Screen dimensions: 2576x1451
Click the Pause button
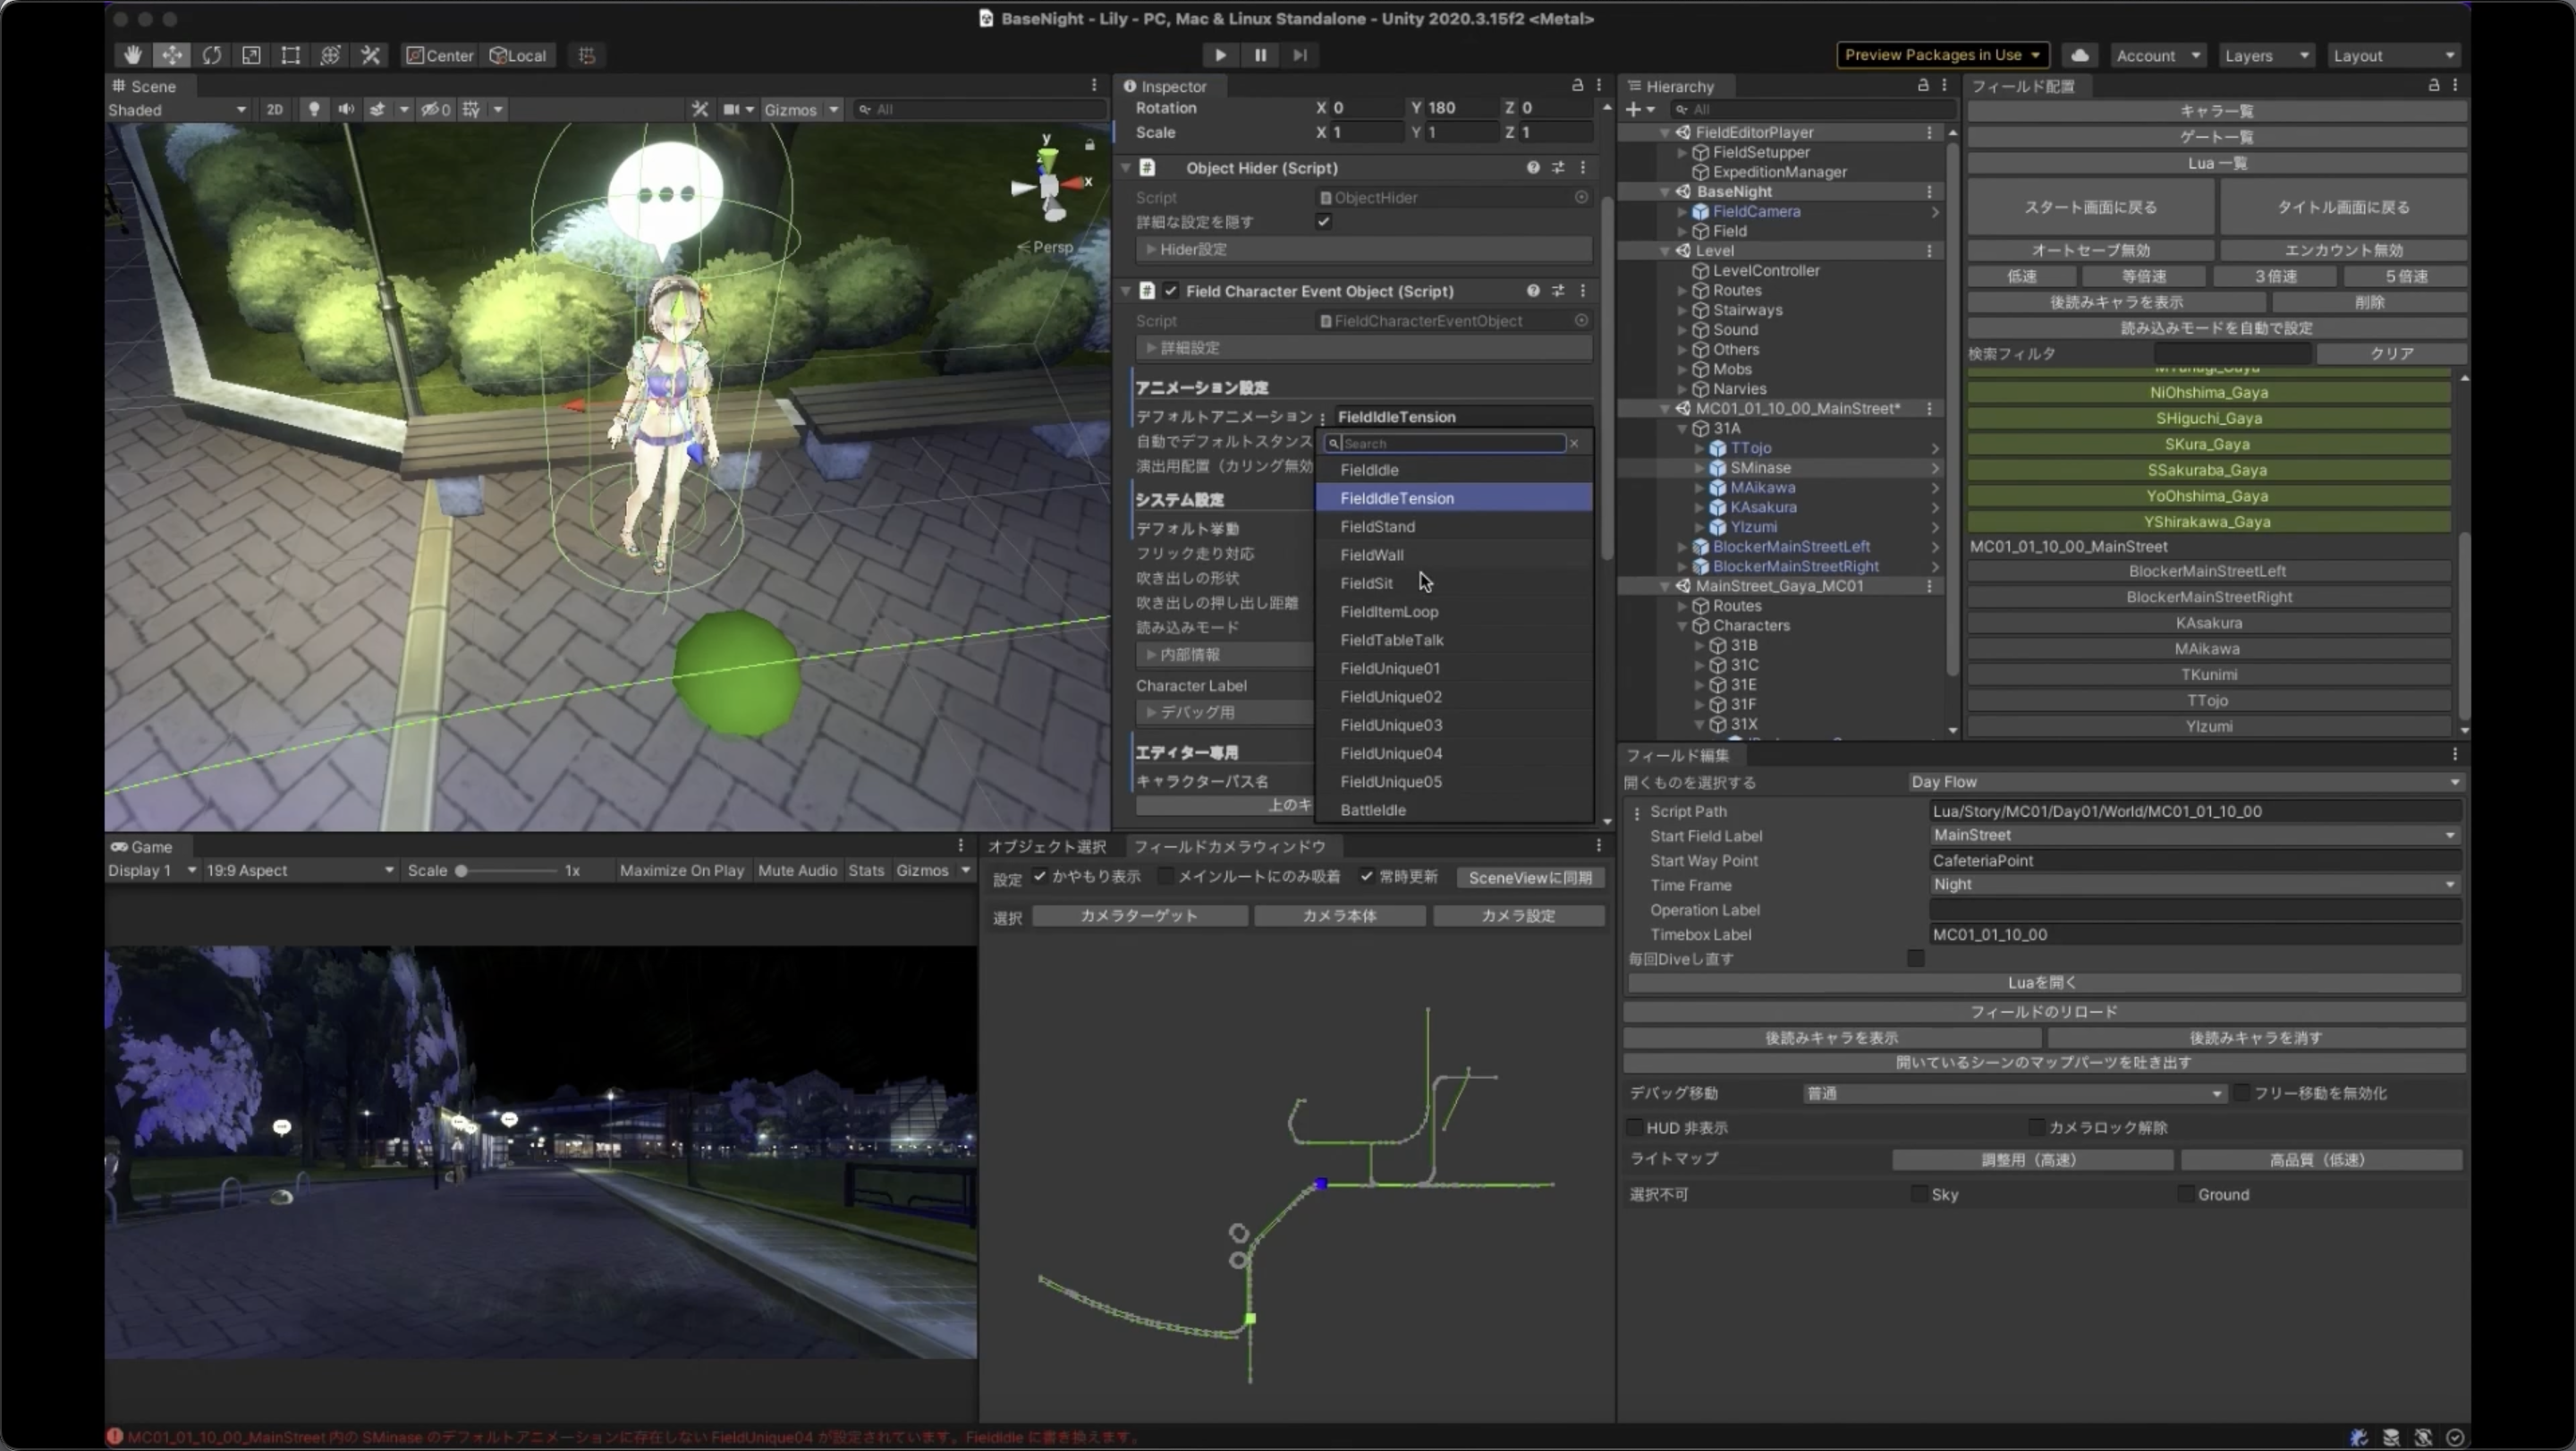(1260, 55)
